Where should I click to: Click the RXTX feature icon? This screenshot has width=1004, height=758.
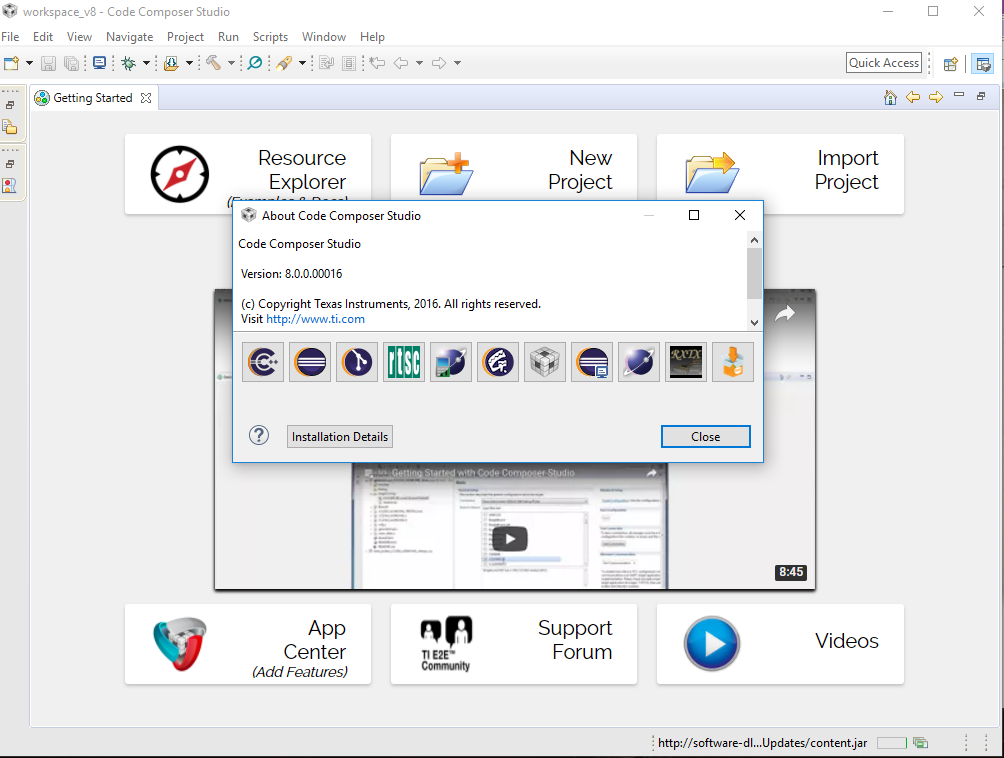[686, 362]
